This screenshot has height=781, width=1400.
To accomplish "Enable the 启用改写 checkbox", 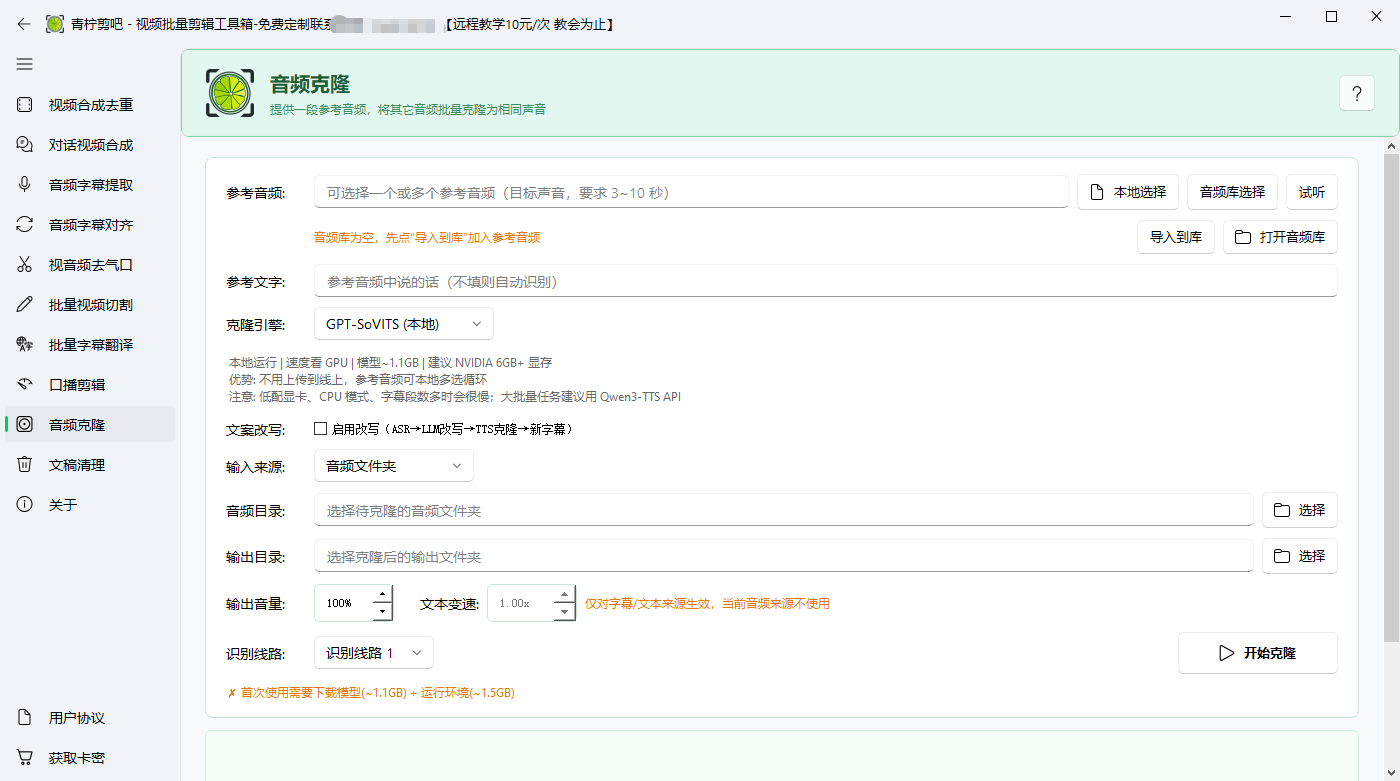I will pos(320,428).
